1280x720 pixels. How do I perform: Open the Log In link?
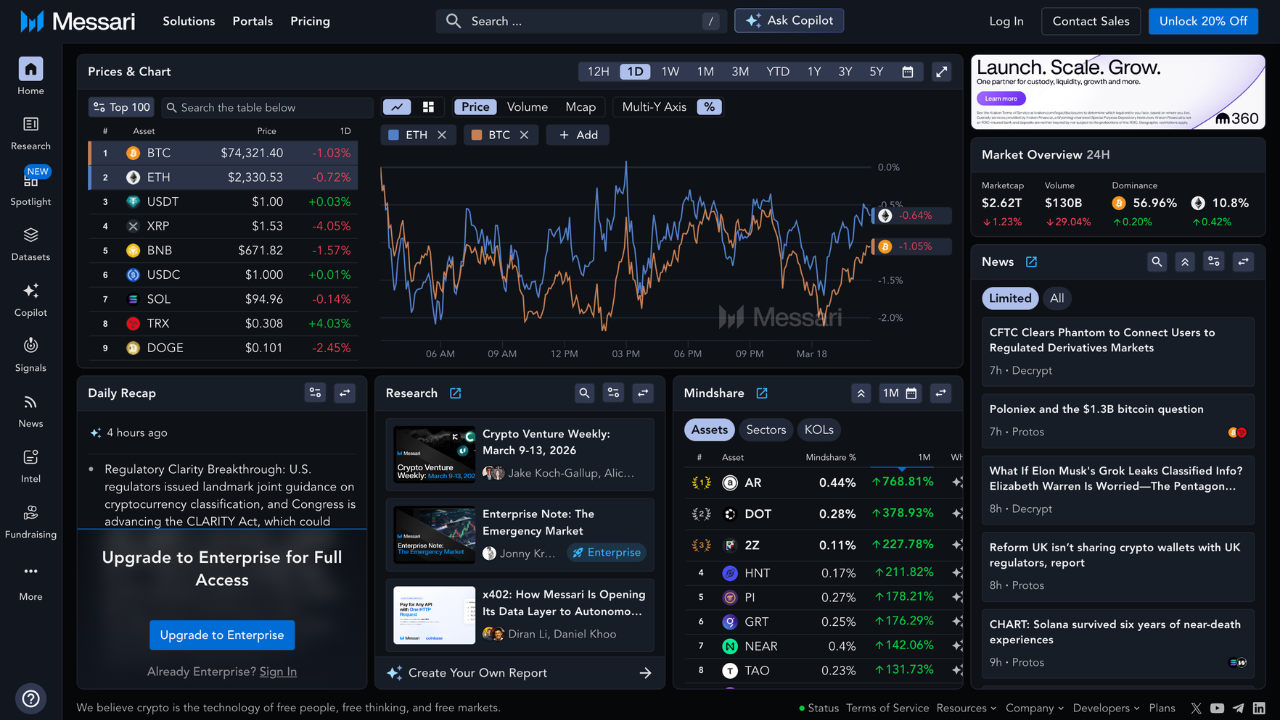tap(1006, 21)
